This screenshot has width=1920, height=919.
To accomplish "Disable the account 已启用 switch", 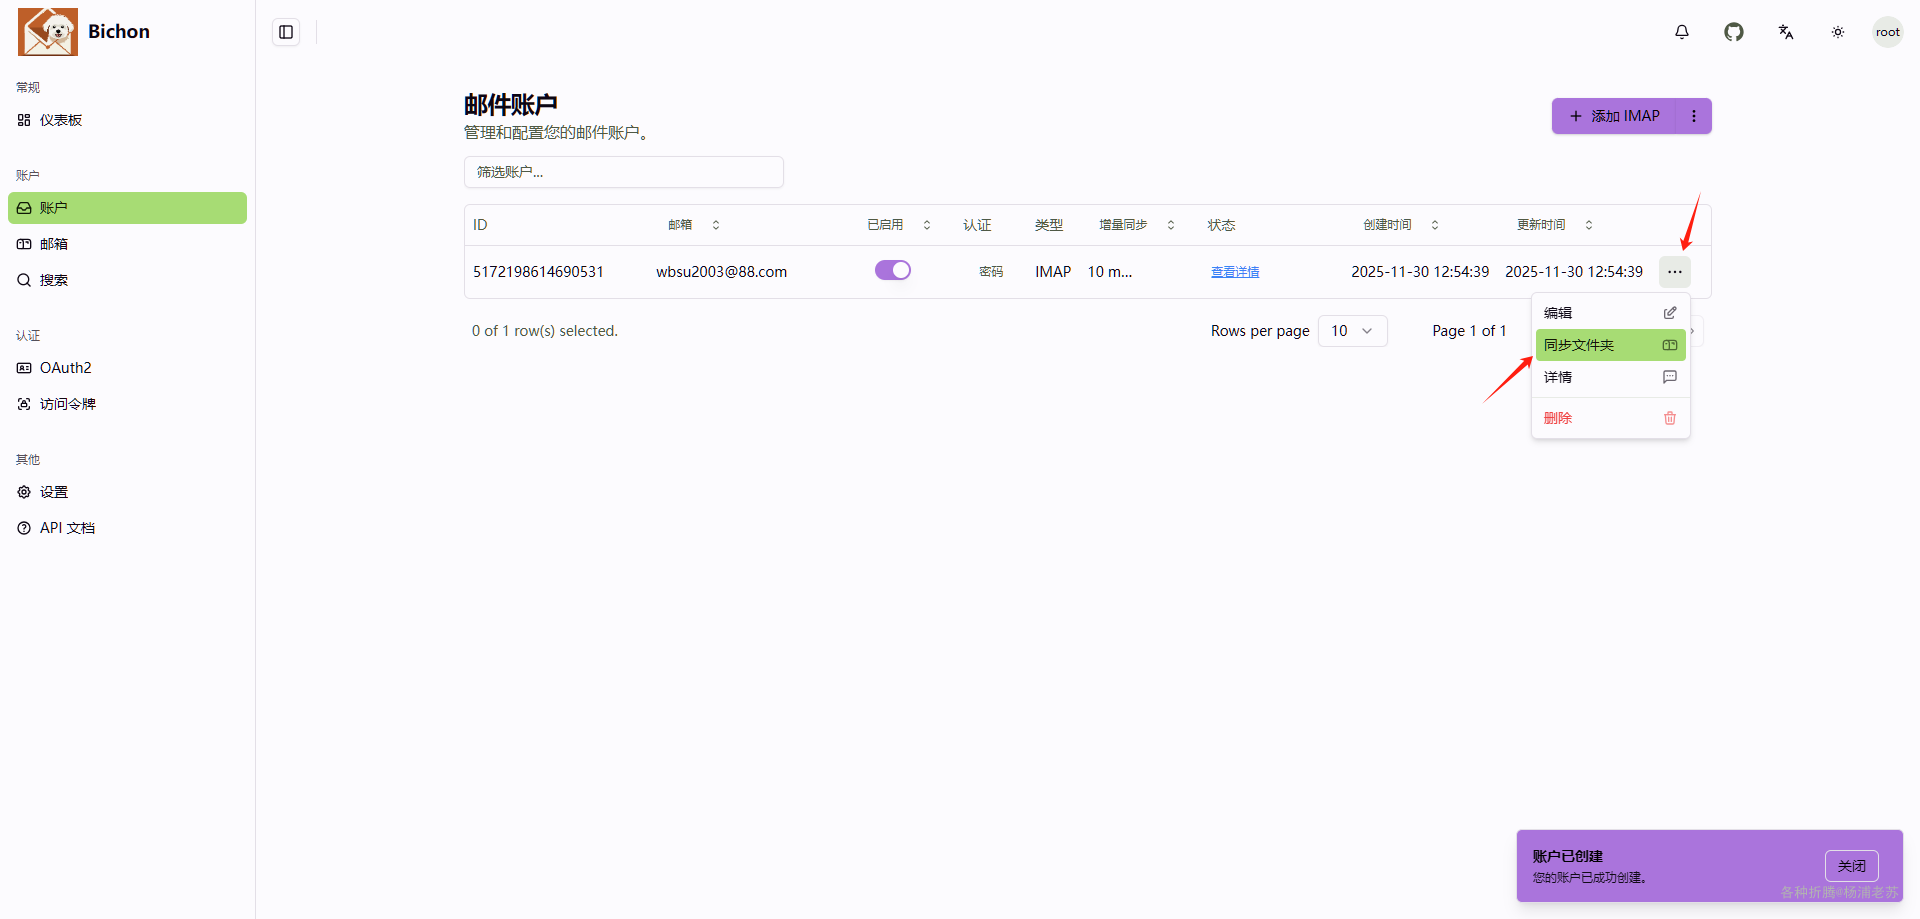I will click(x=893, y=270).
